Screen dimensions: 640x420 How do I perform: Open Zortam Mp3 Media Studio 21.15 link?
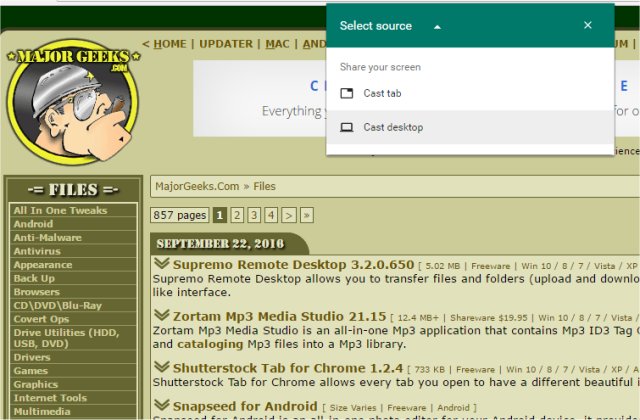pos(280,316)
